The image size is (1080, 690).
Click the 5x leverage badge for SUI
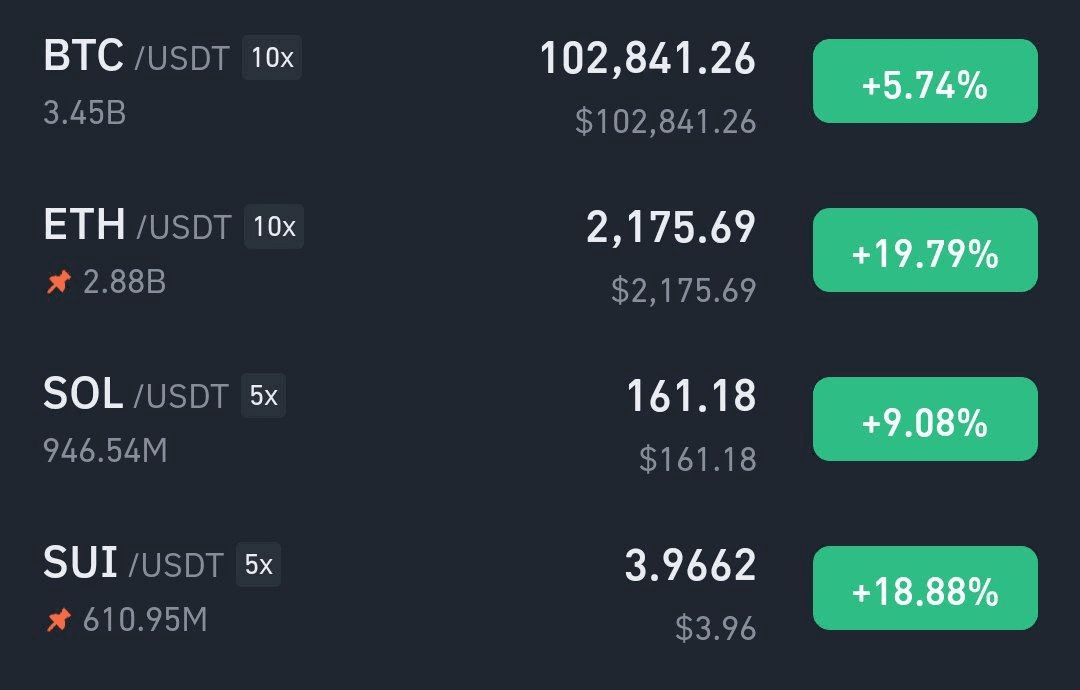click(258, 564)
